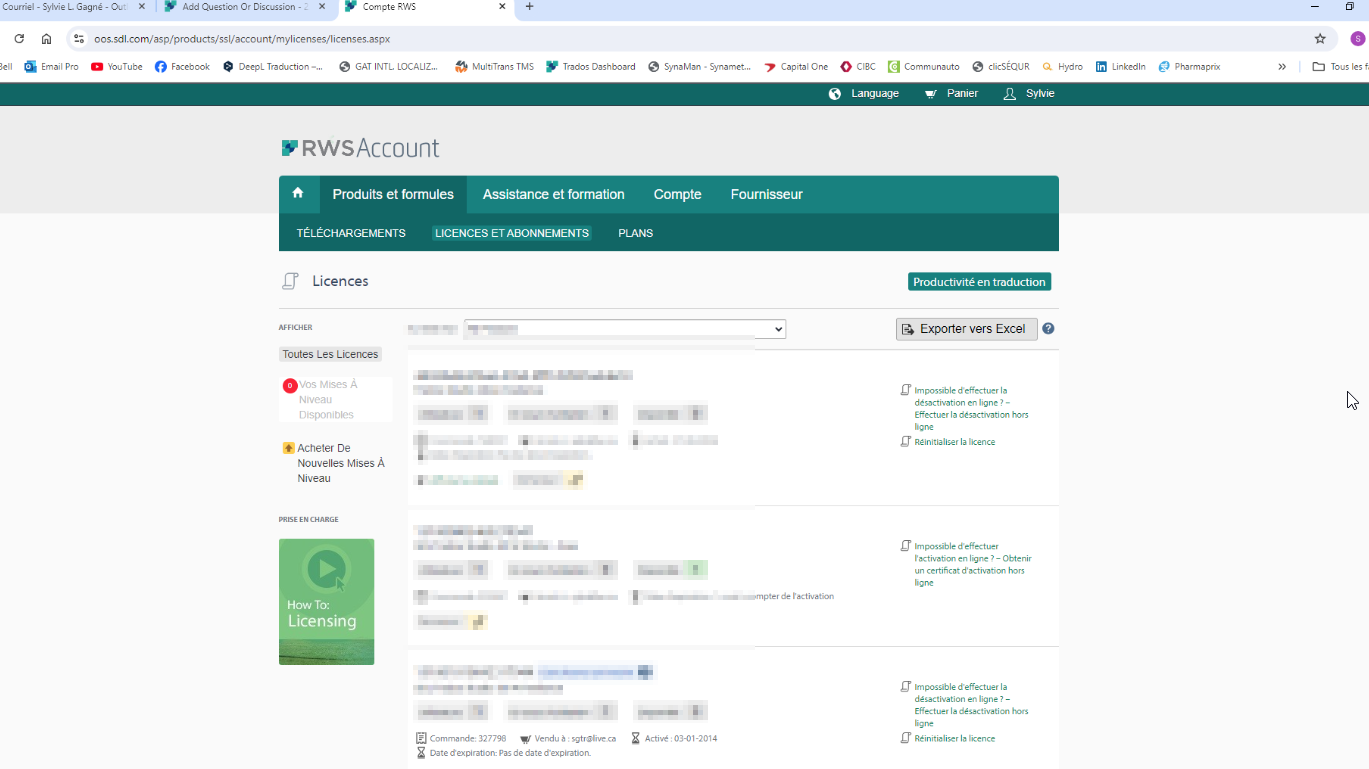
Task: Open the Fournisseur tab
Action: (766, 194)
